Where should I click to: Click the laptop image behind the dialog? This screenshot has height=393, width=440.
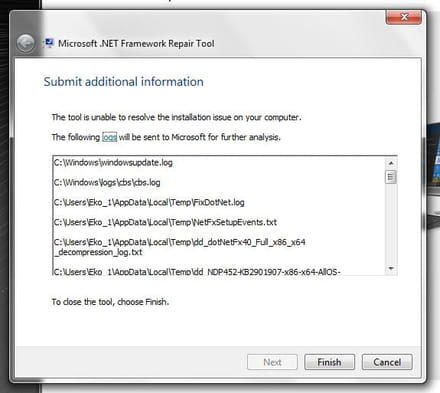(x=433, y=173)
